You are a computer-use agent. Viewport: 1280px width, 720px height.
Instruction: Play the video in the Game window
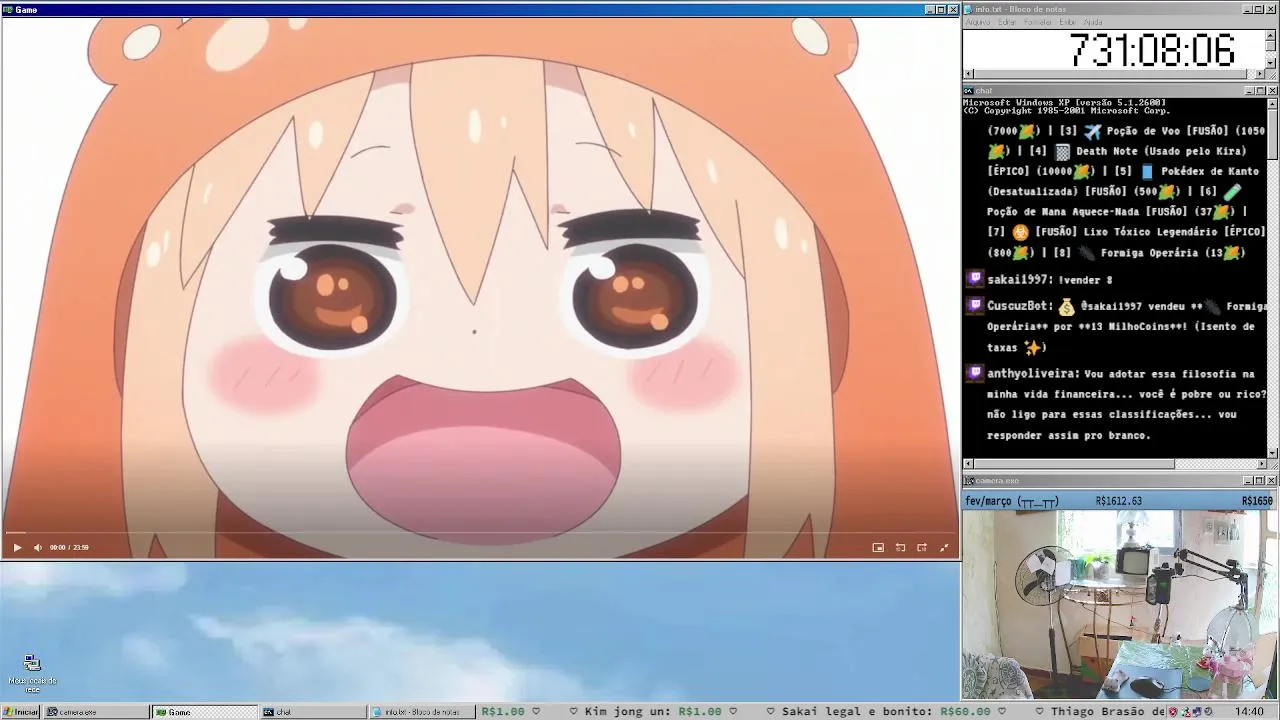(x=17, y=547)
